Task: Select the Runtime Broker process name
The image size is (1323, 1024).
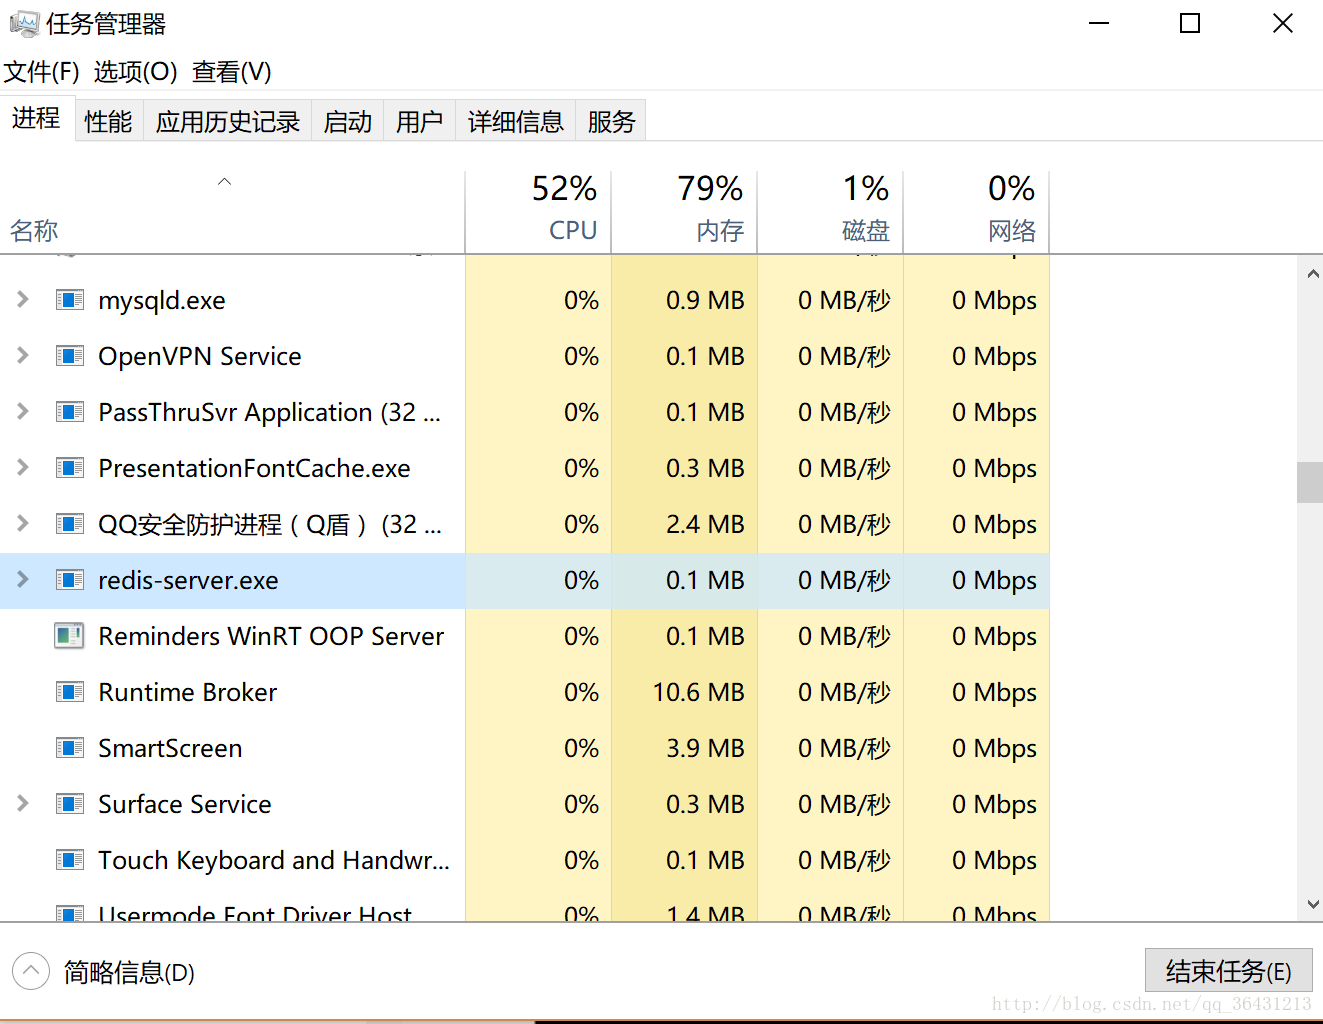Action: point(188,692)
